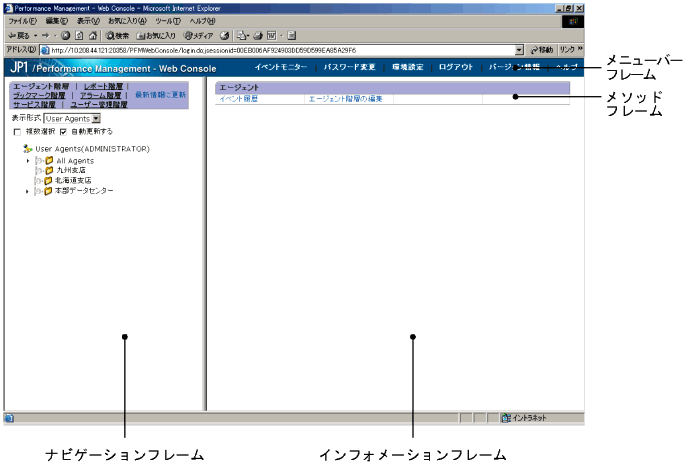Open the ファイル(F) menu
The image size is (688, 471).
pos(22,21)
